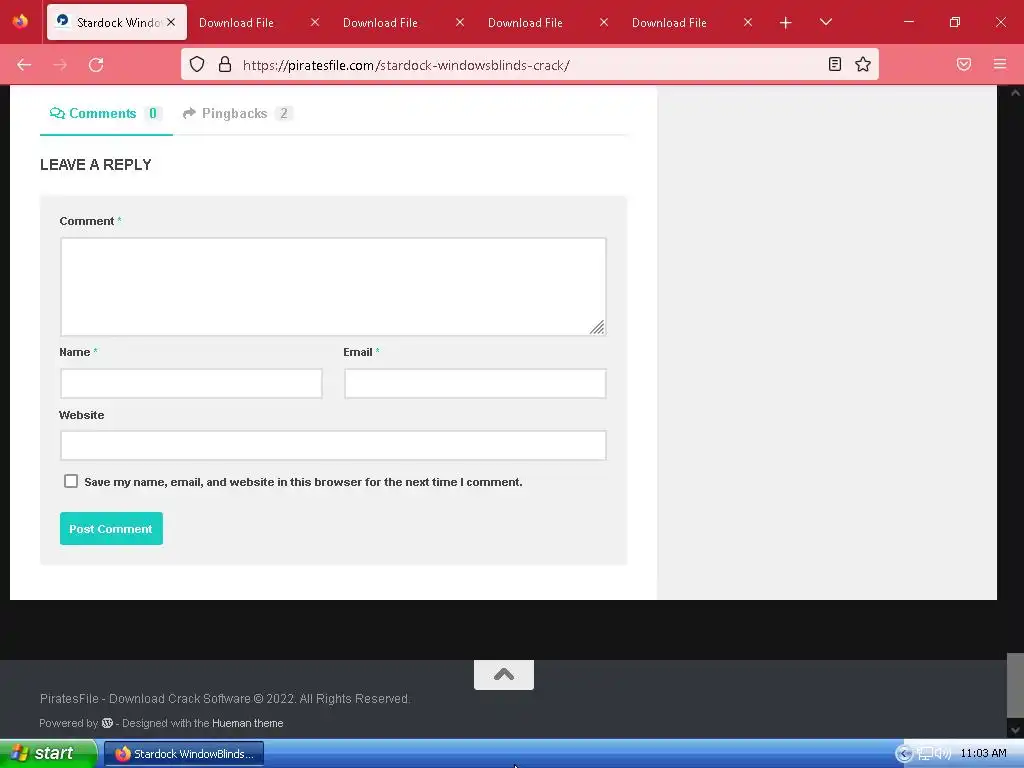Click inside the Comment text area
This screenshot has height=768, width=1024.
coord(333,287)
